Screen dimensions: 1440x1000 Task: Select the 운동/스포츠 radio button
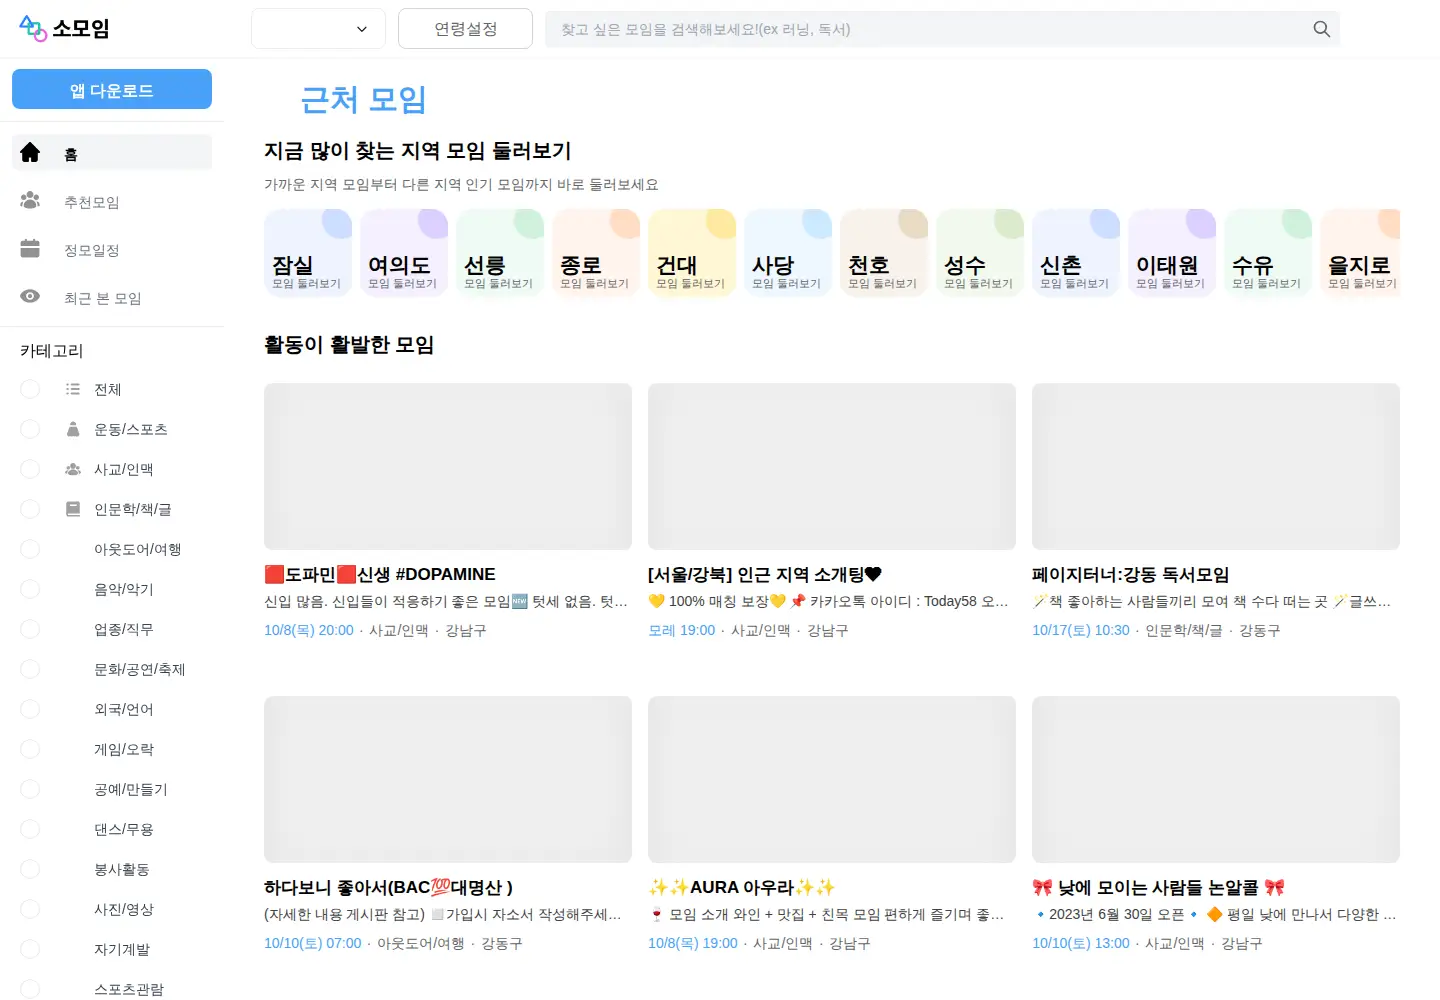pos(30,429)
